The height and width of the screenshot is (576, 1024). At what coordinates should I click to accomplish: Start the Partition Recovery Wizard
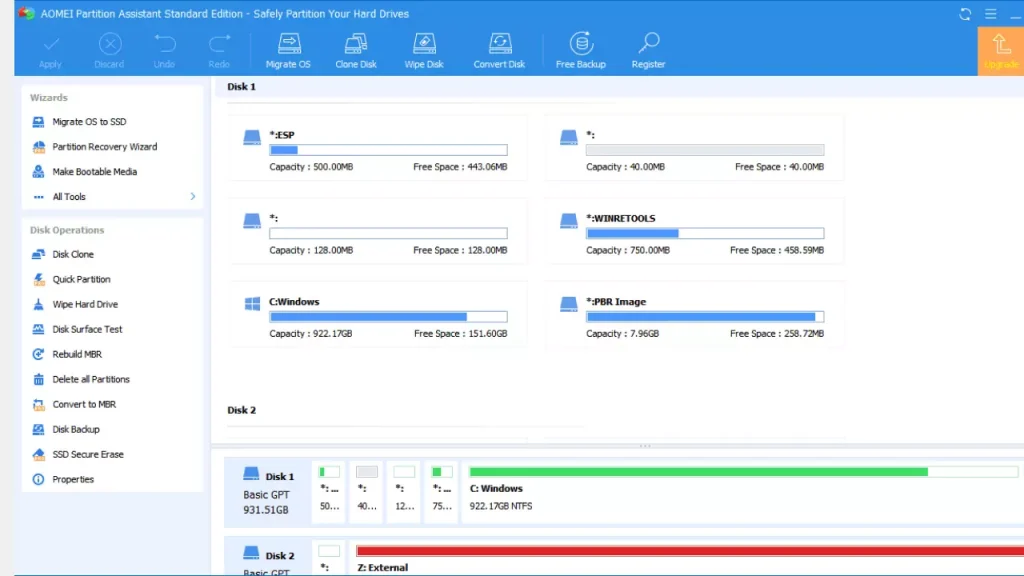pyautogui.click(x=104, y=147)
